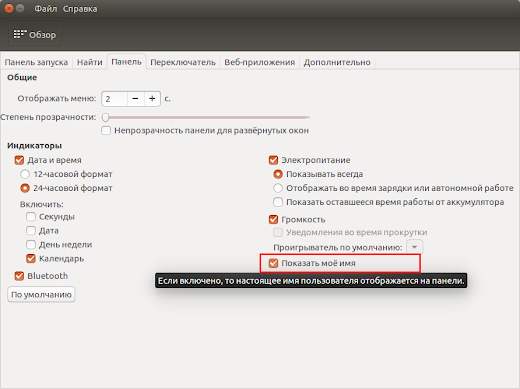Enable Показать оставшееся время работы checkbox
Screen dimensions: 520x389
point(278,202)
